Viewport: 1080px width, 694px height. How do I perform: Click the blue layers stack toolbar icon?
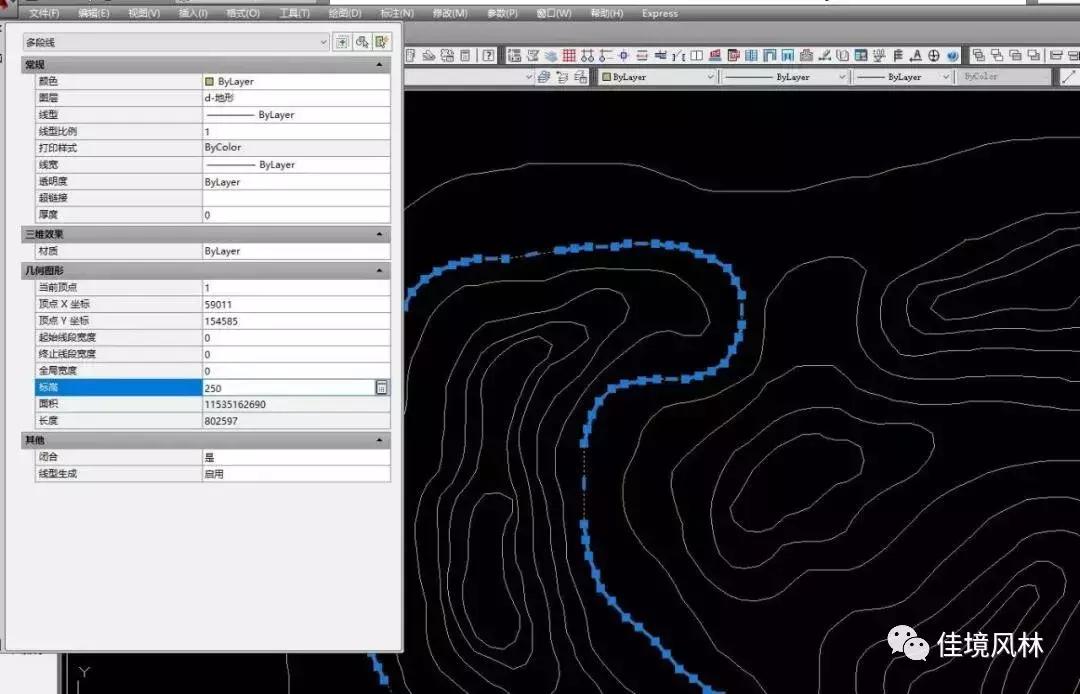point(549,55)
